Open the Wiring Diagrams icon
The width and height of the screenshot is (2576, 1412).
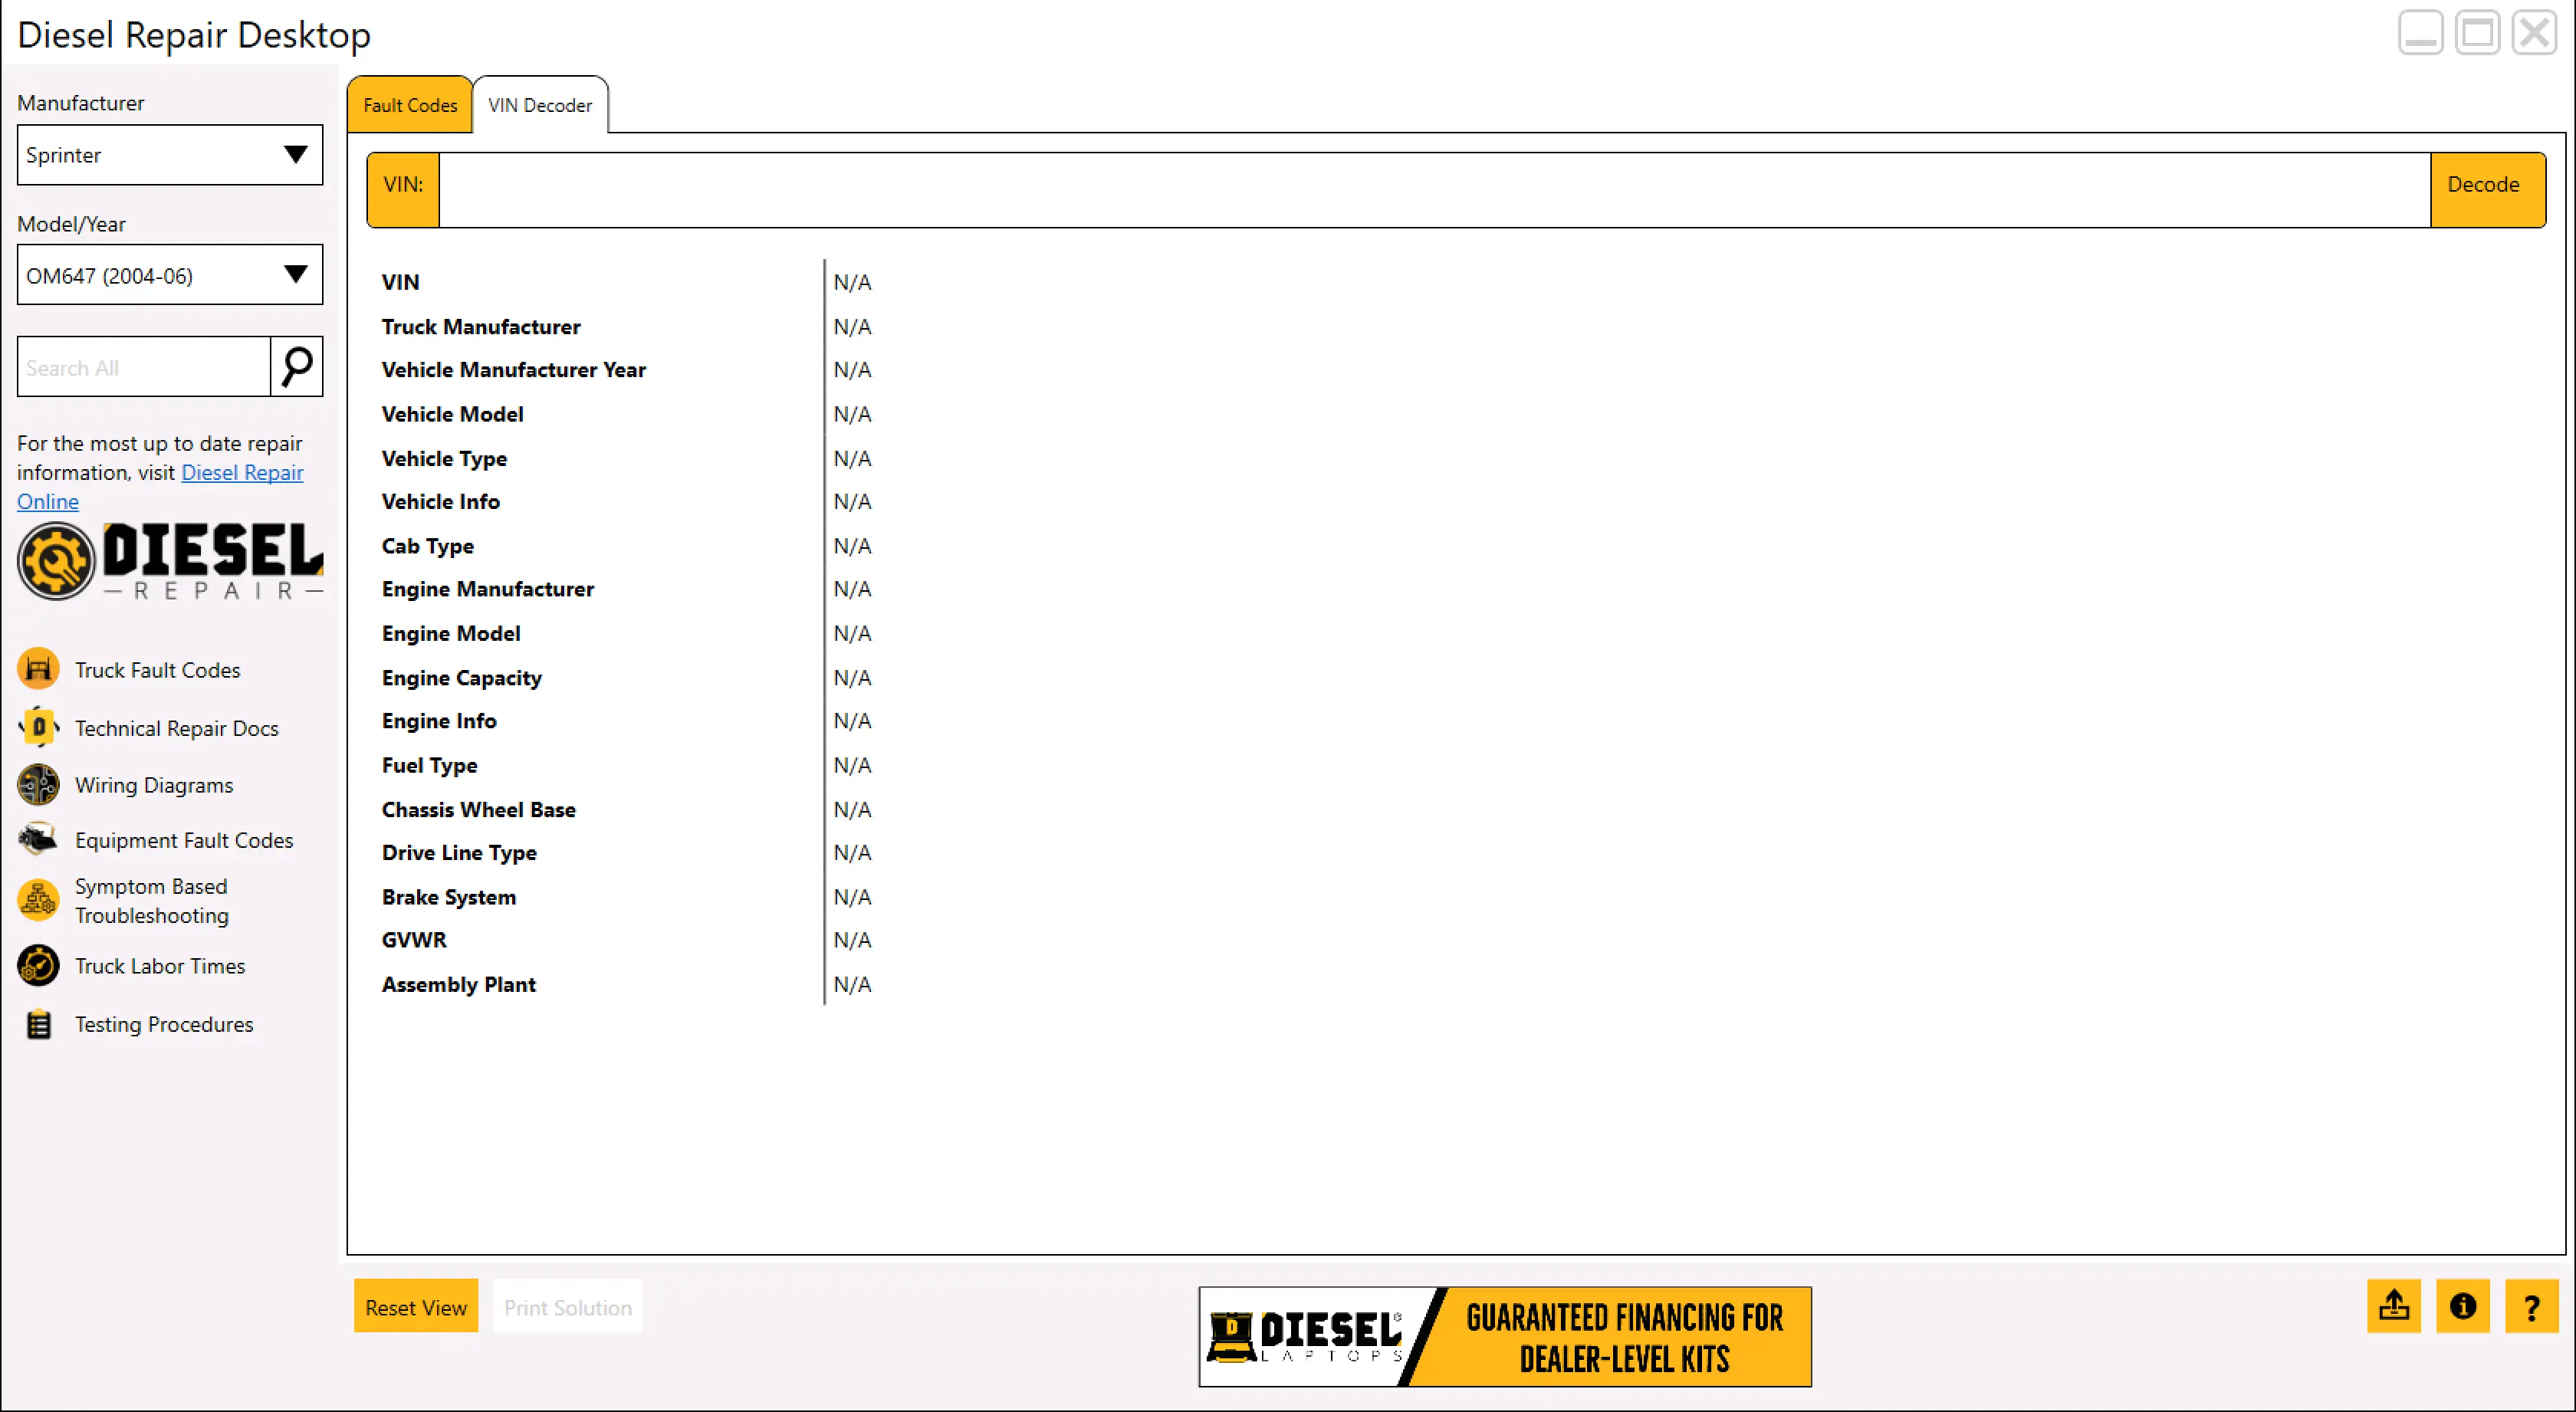(x=38, y=785)
